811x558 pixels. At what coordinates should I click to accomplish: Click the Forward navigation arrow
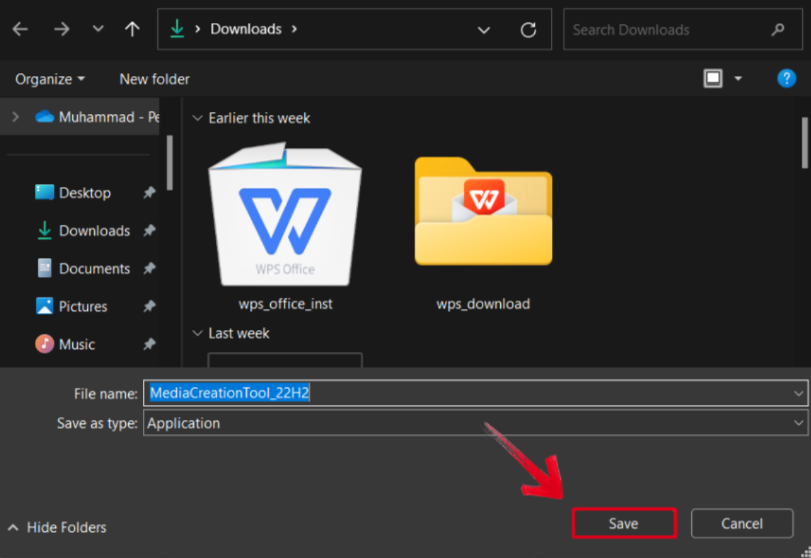point(62,30)
